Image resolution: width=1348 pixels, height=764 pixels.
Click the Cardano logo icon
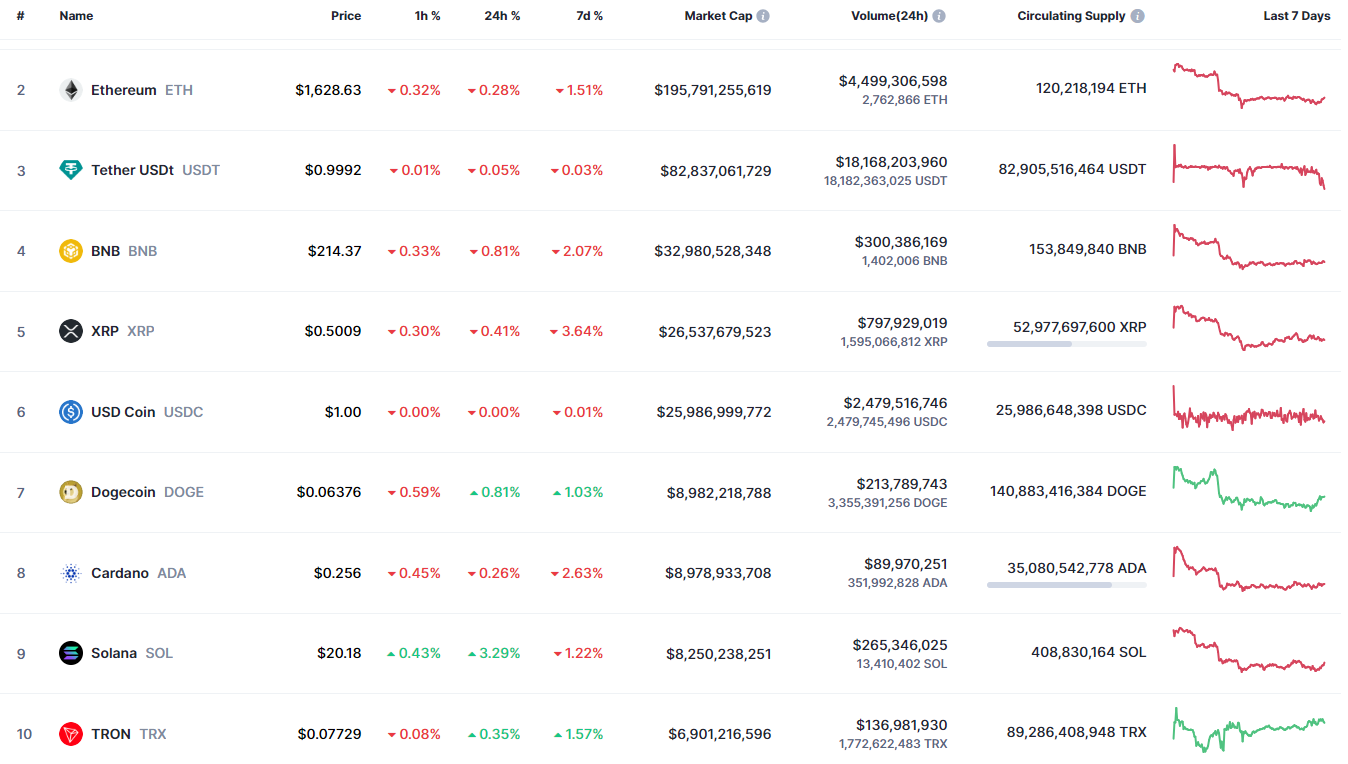pyautogui.click(x=70, y=573)
